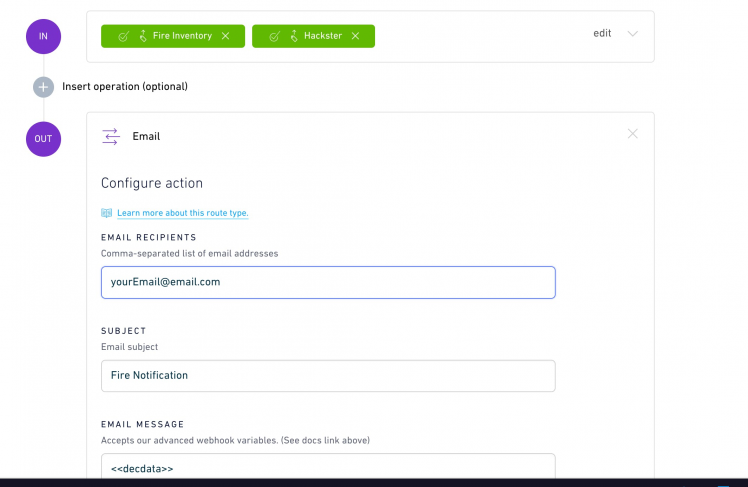
Task: Click the Email route arrows icon
Action: tap(111, 136)
